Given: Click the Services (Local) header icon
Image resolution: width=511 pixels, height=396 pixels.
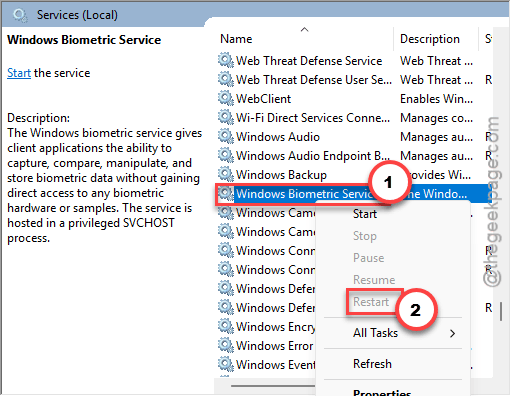Looking at the screenshot, I should (x=20, y=15).
